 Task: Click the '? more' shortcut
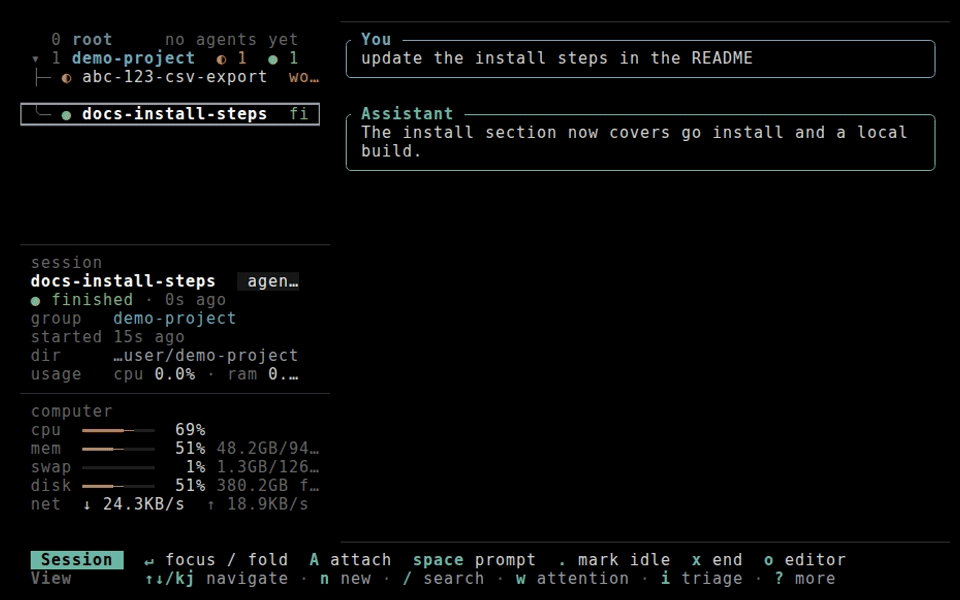click(x=804, y=579)
